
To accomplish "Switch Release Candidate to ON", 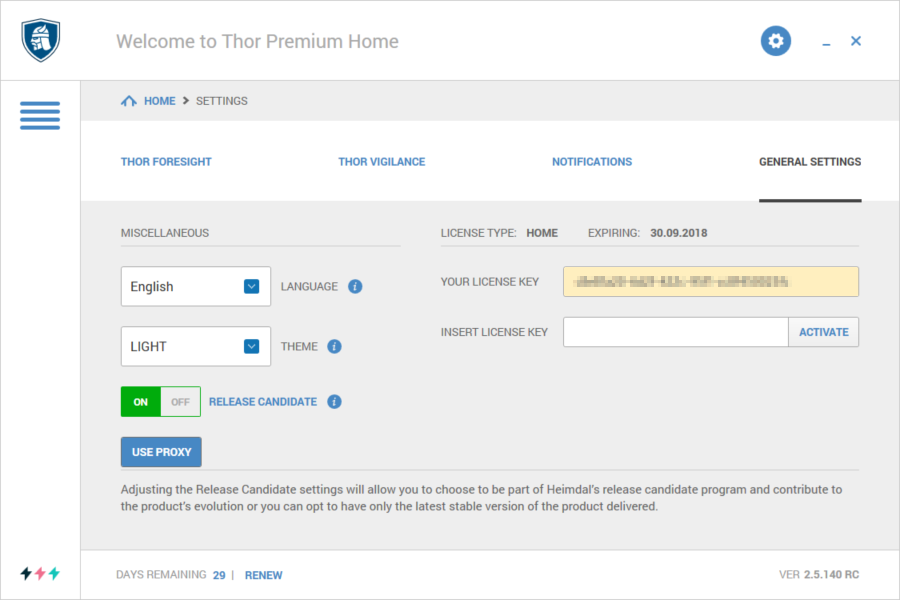I will (x=141, y=402).
